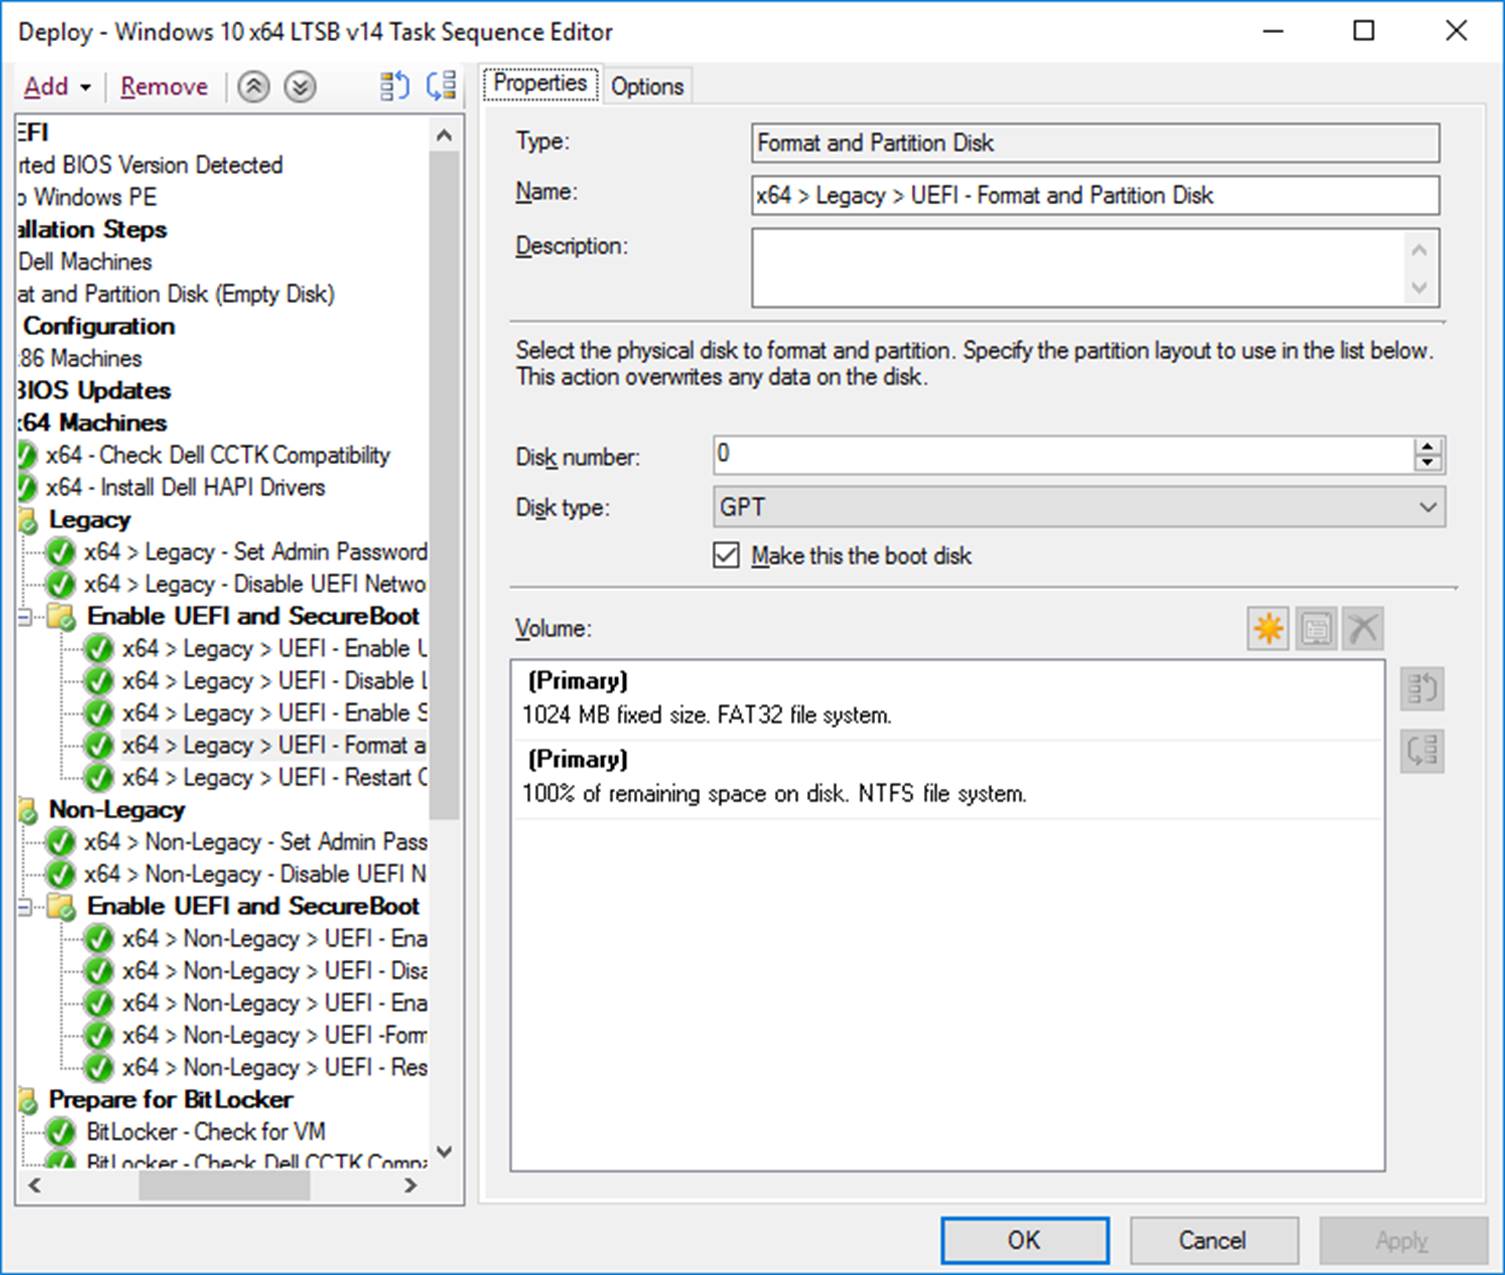This screenshot has width=1505, height=1275.
Task: Click green check icon of BitLocker - Check for VM
Action: (61, 1132)
